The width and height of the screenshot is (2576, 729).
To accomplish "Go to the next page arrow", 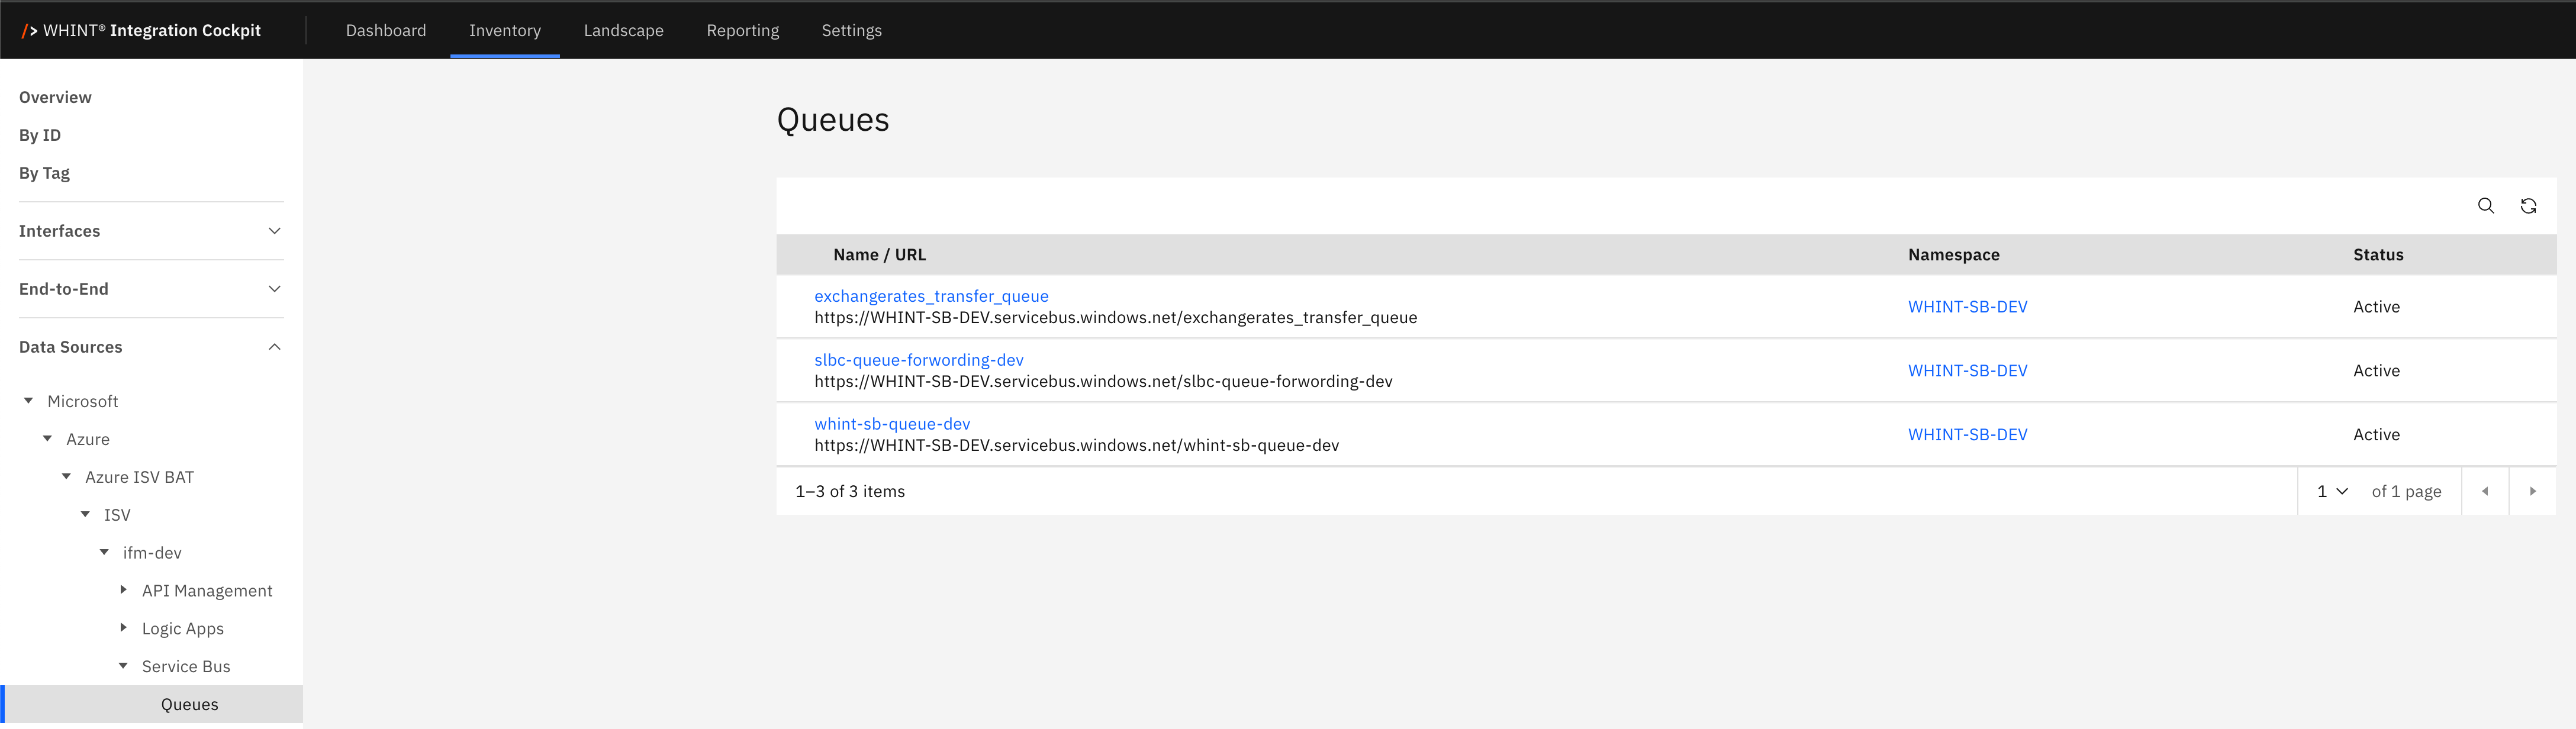I will (x=2532, y=491).
